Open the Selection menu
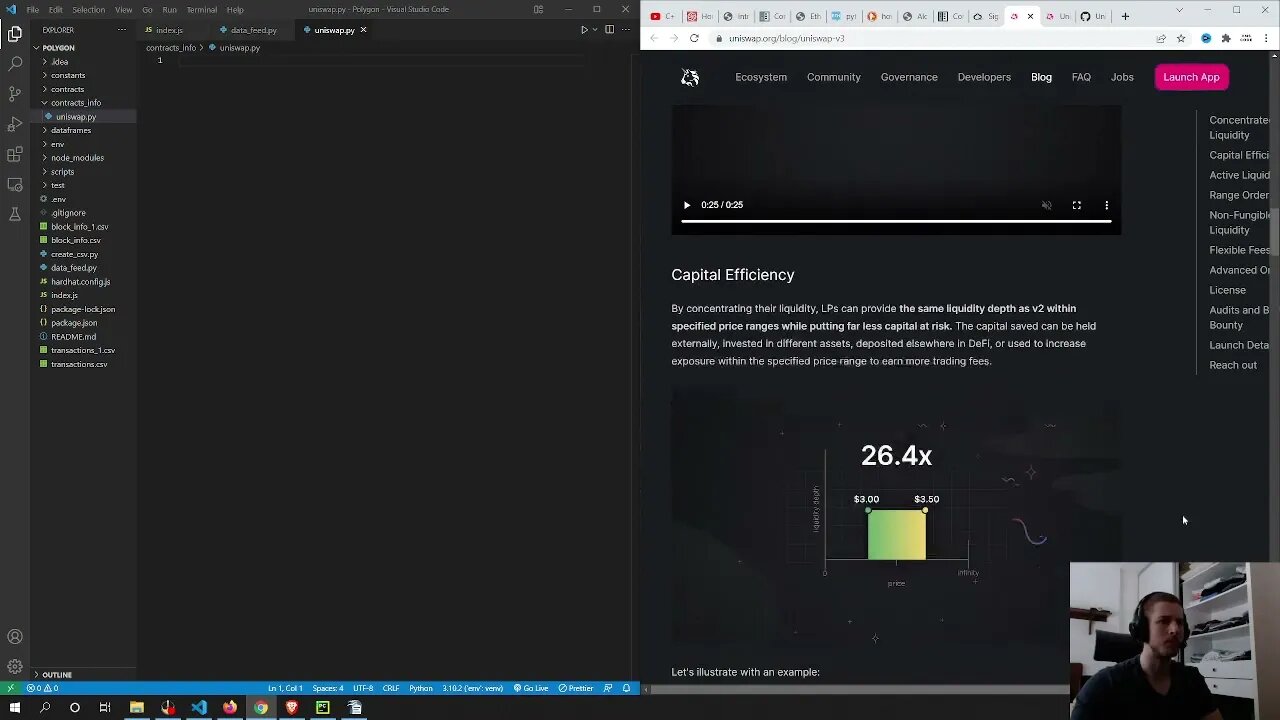The height and width of the screenshot is (720, 1280). [x=88, y=10]
